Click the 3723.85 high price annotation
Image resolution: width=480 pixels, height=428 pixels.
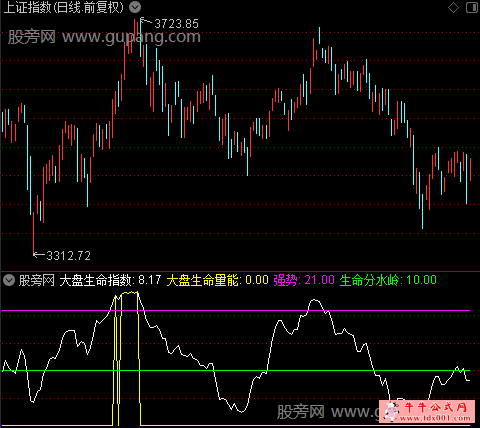[176, 24]
